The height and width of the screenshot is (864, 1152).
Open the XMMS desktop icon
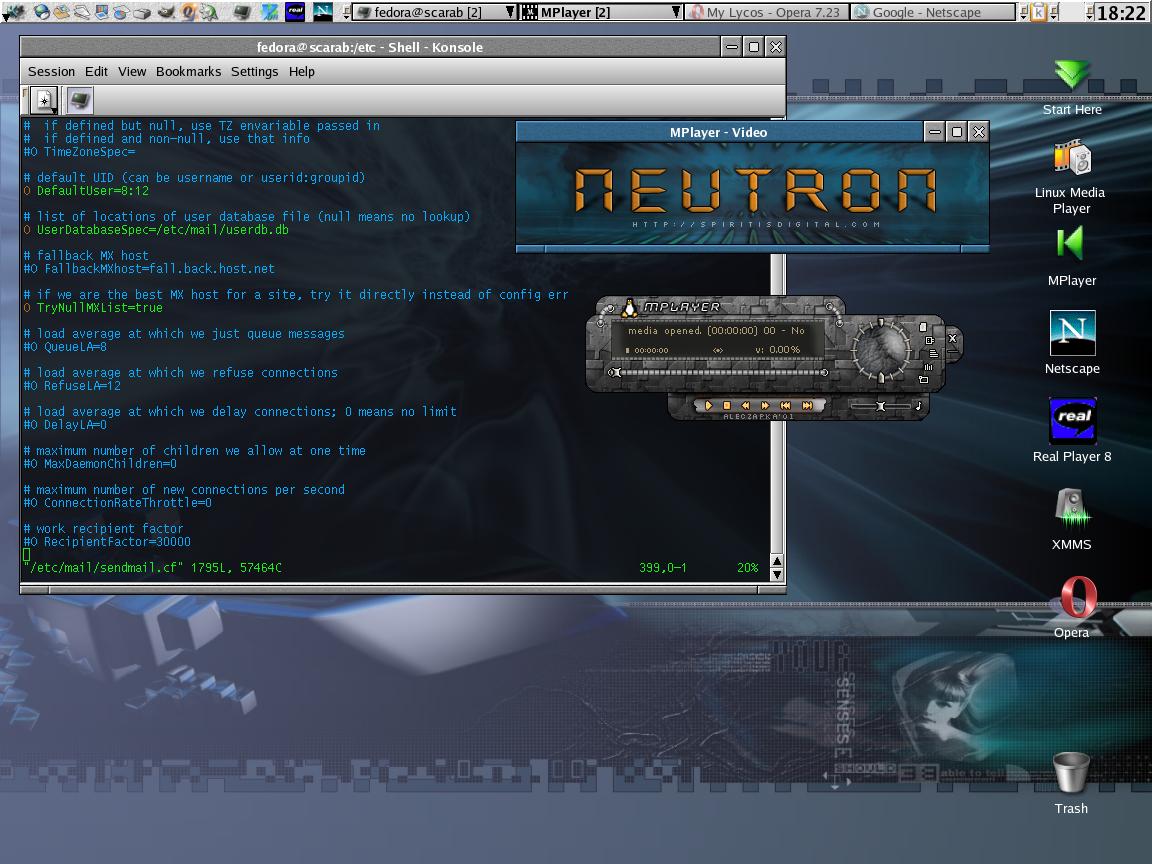[x=1071, y=508]
